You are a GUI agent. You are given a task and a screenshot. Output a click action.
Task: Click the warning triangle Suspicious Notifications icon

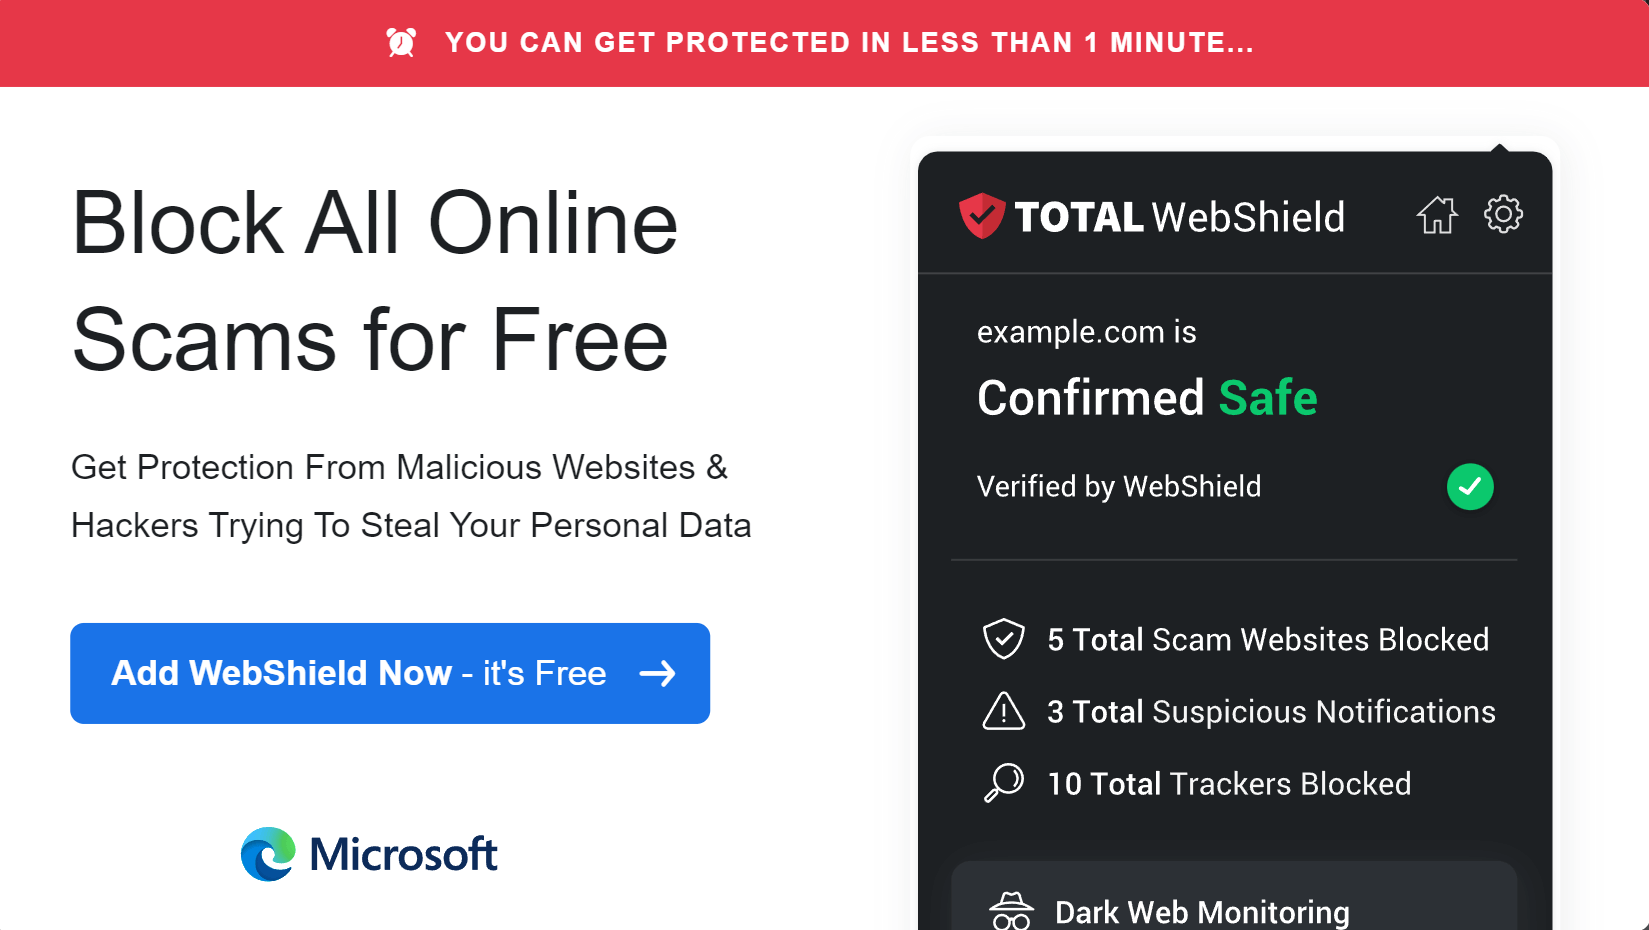[x=1004, y=711]
